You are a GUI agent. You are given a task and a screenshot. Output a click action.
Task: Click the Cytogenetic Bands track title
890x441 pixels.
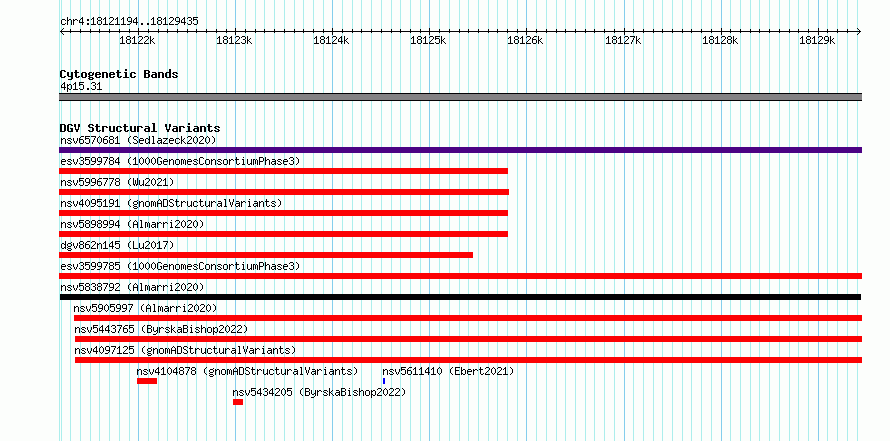point(119,74)
